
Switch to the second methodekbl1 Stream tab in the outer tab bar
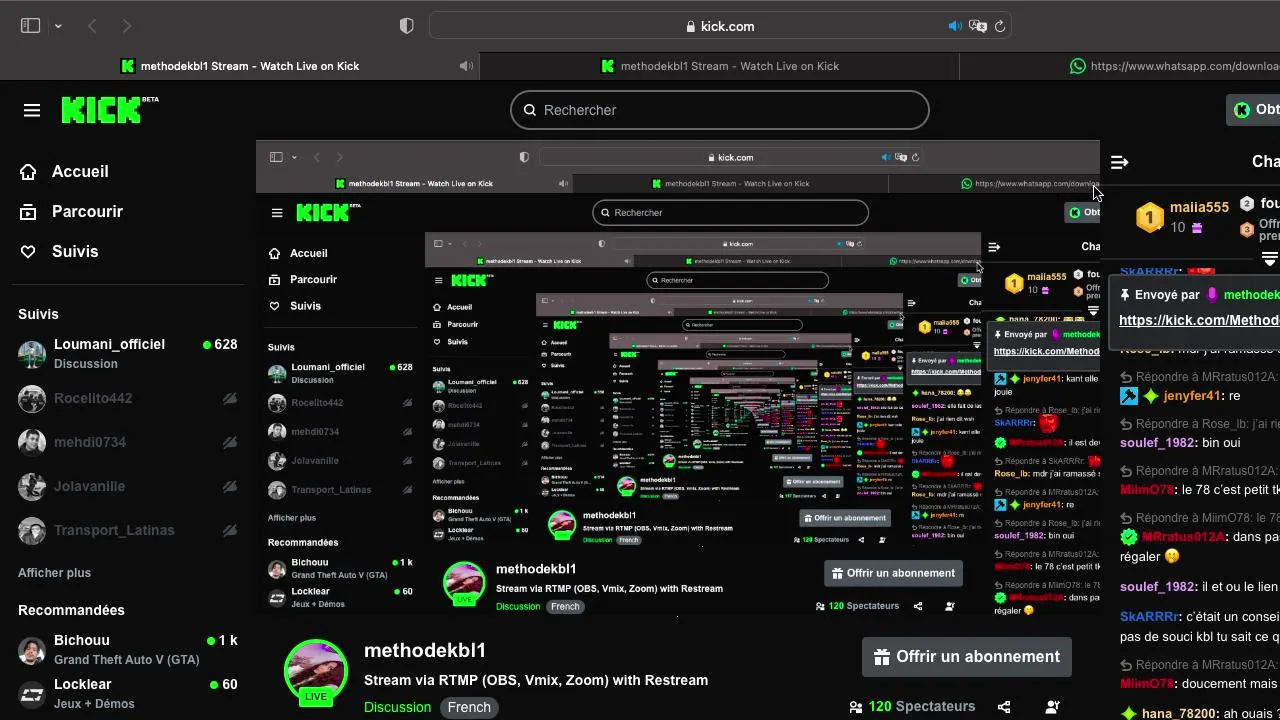click(720, 66)
